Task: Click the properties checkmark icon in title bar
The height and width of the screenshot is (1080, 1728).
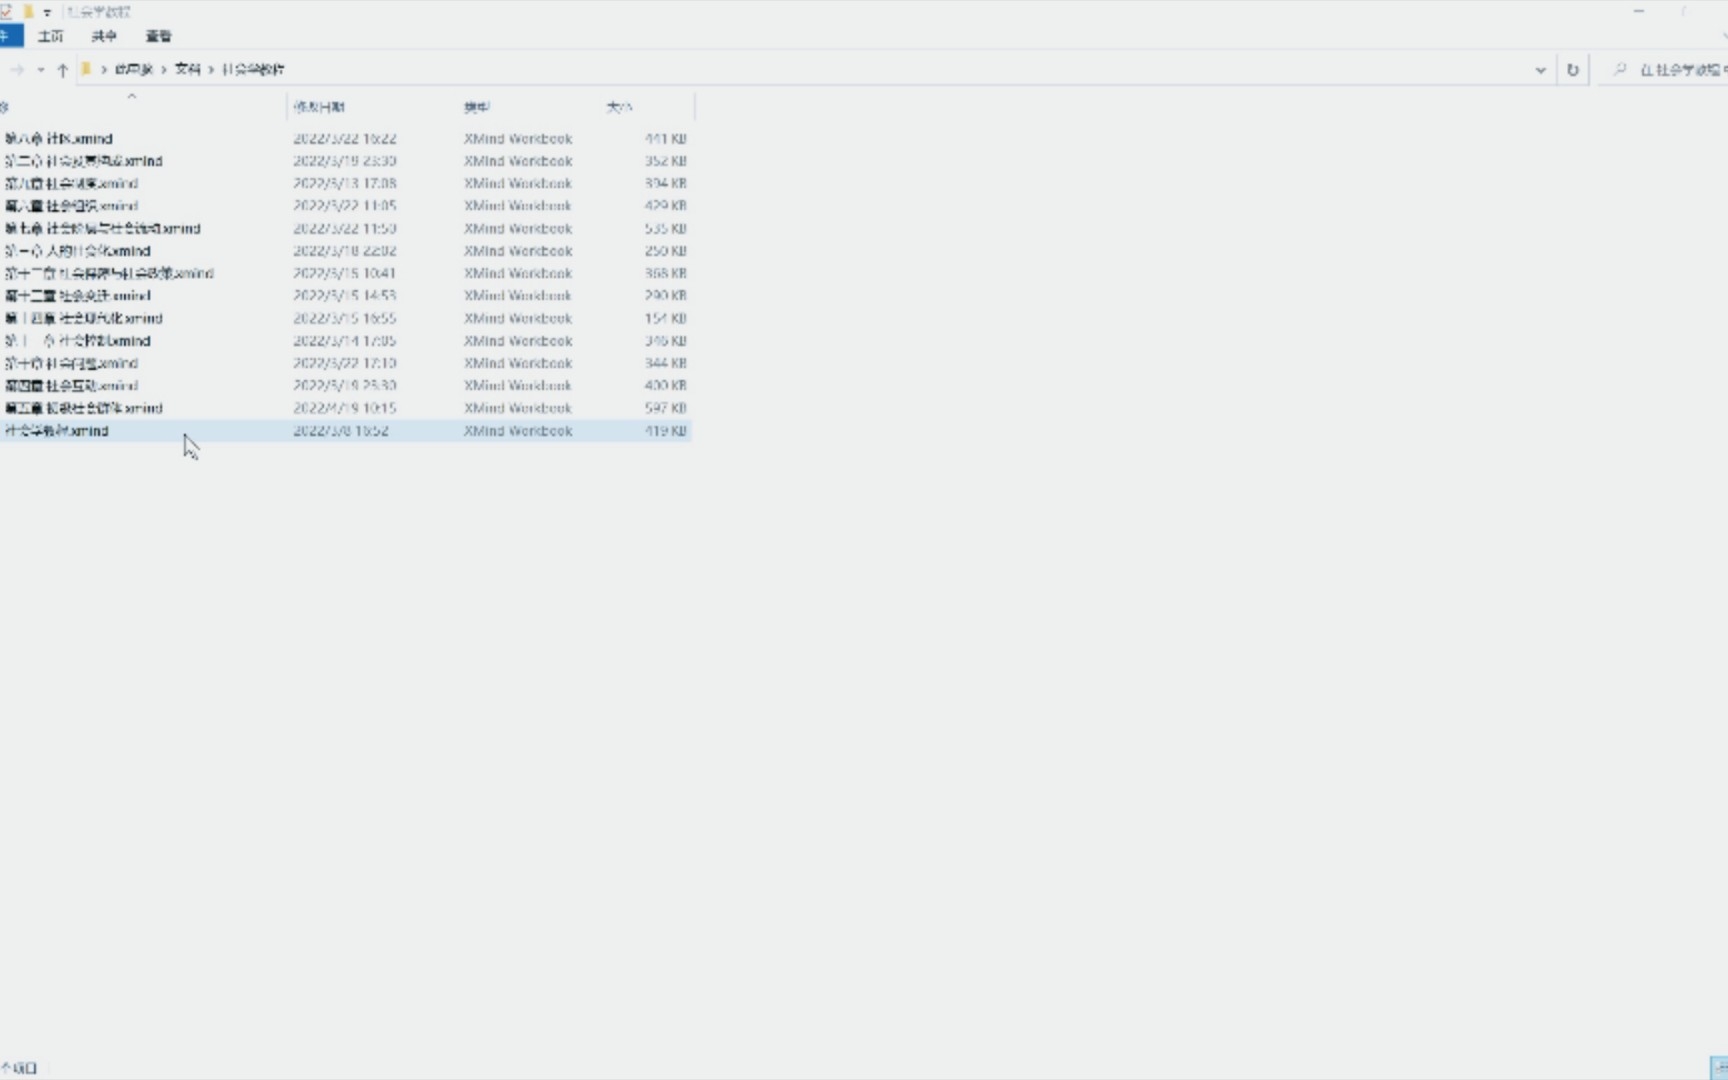Action: 7,12
